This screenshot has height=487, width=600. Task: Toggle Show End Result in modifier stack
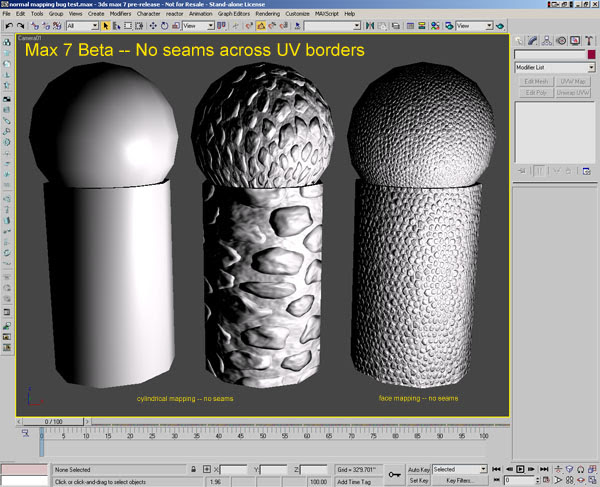coord(540,171)
